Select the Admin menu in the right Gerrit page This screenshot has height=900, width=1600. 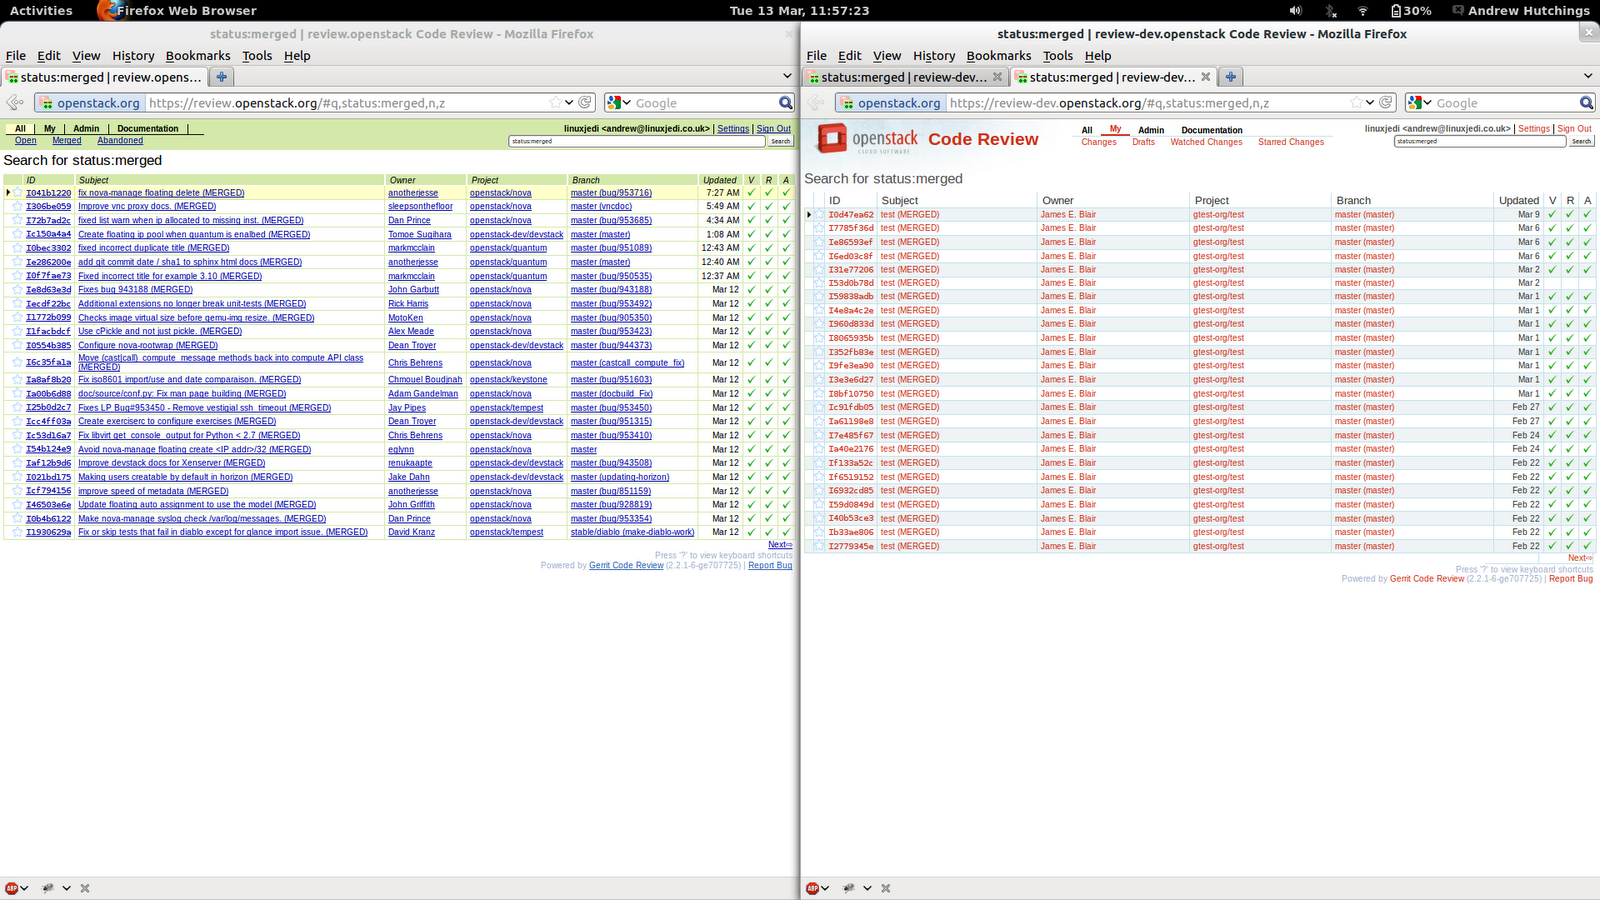[1151, 130]
